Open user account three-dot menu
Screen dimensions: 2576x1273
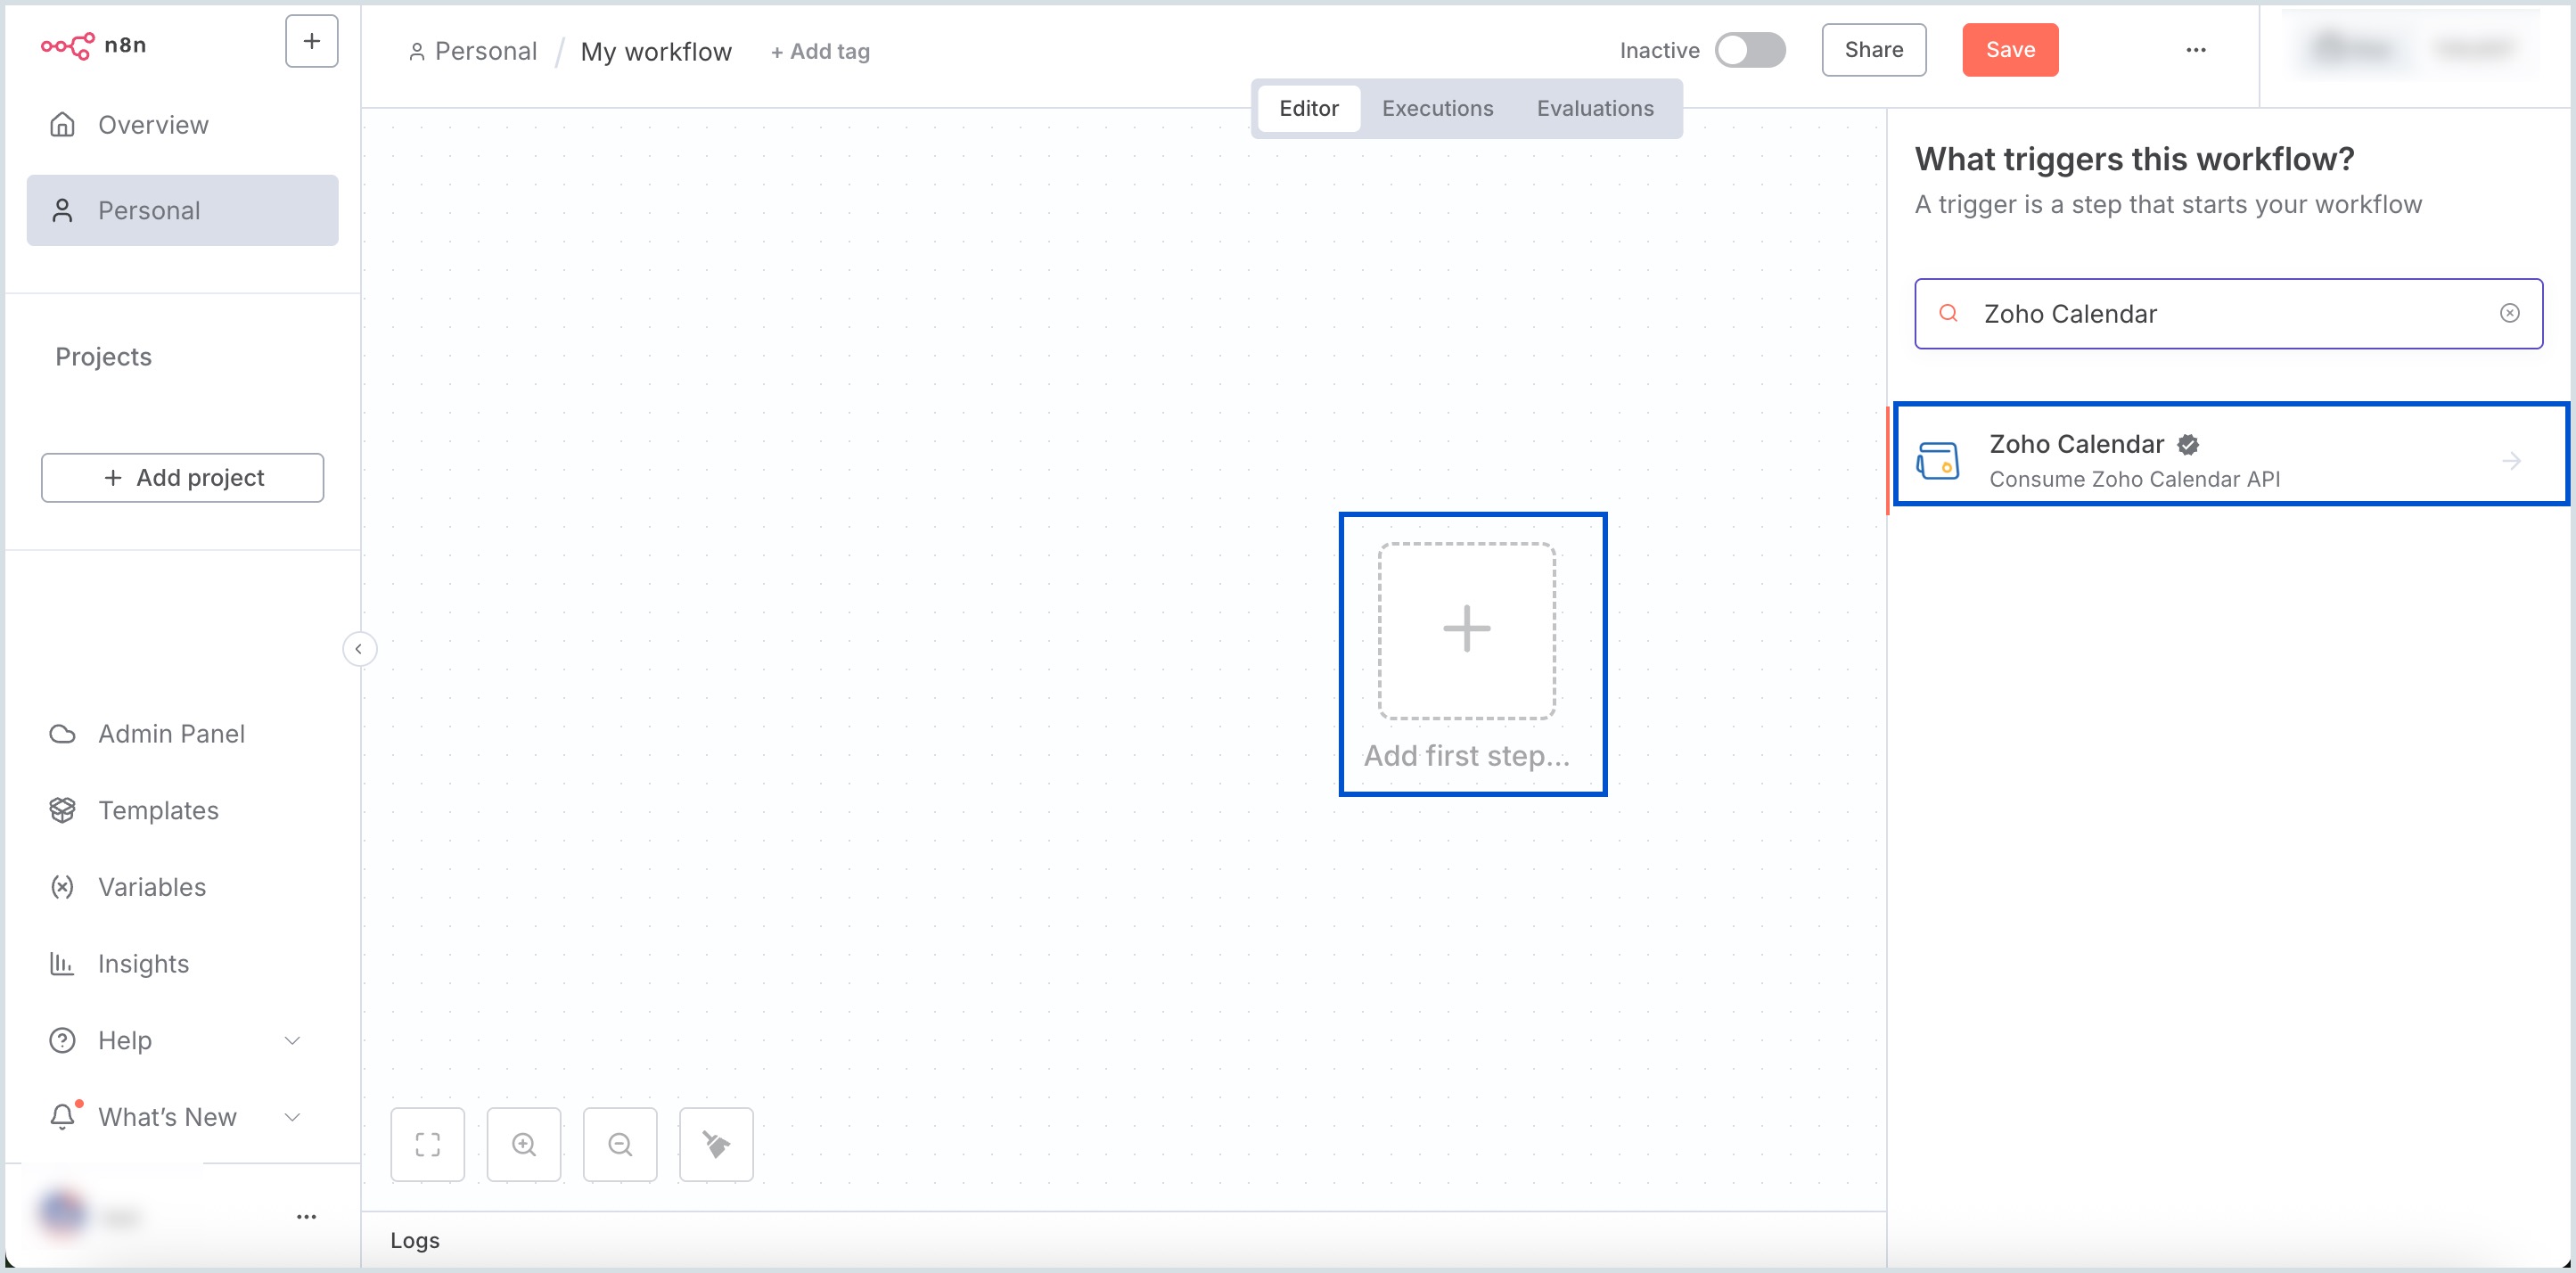pos(306,1216)
